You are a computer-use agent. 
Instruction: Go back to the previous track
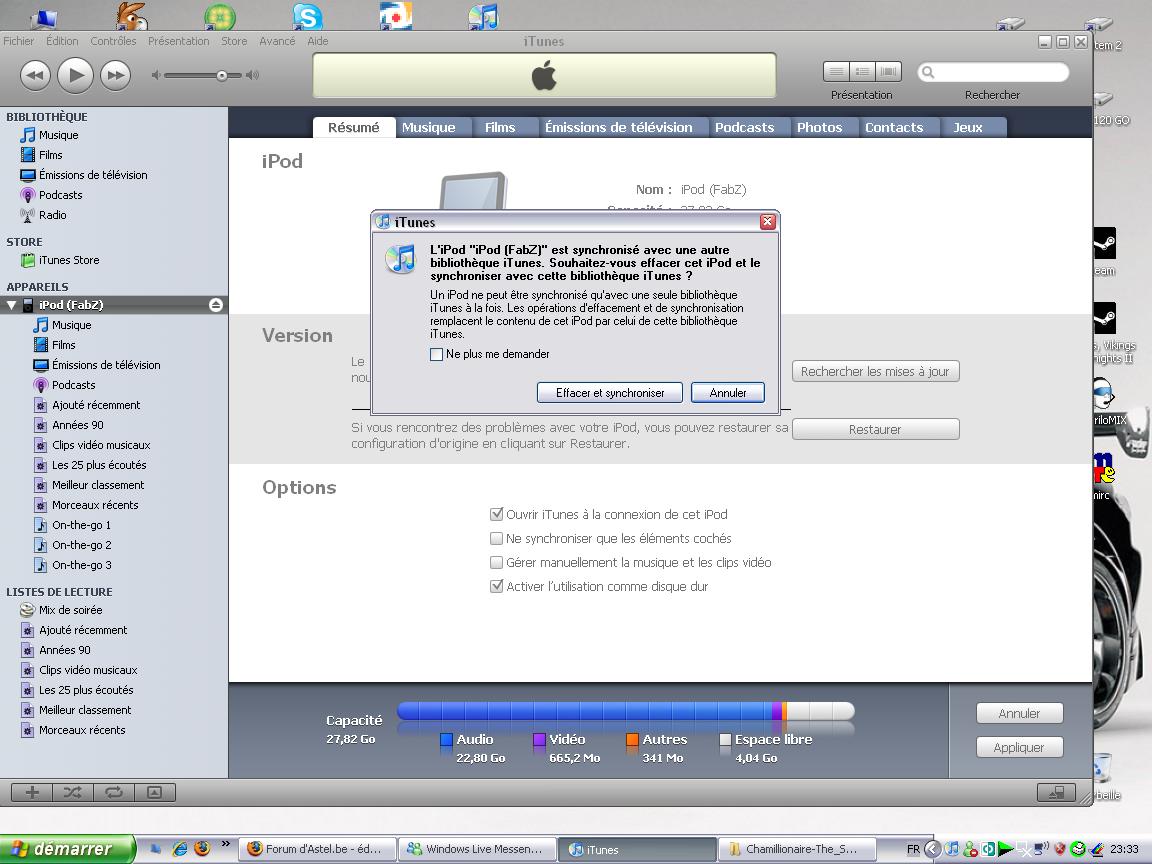point(35,75)
